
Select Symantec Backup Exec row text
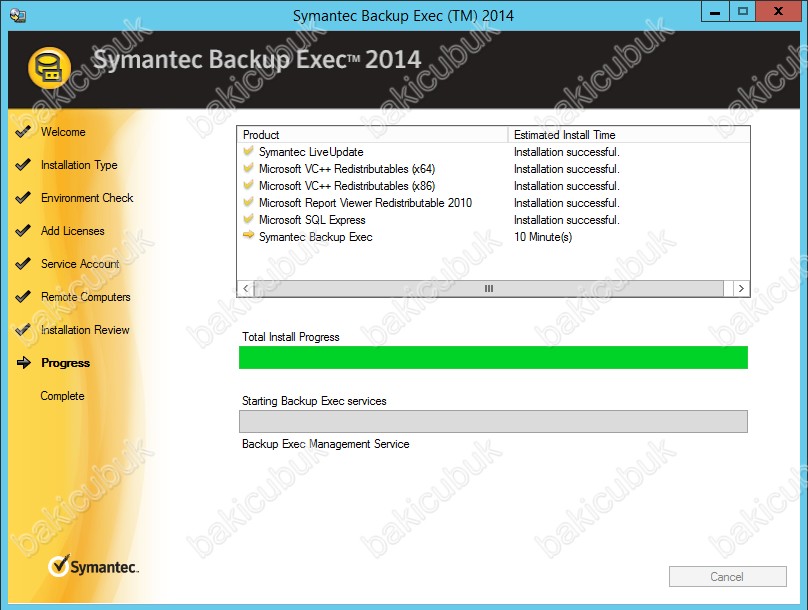pos(315,237)
